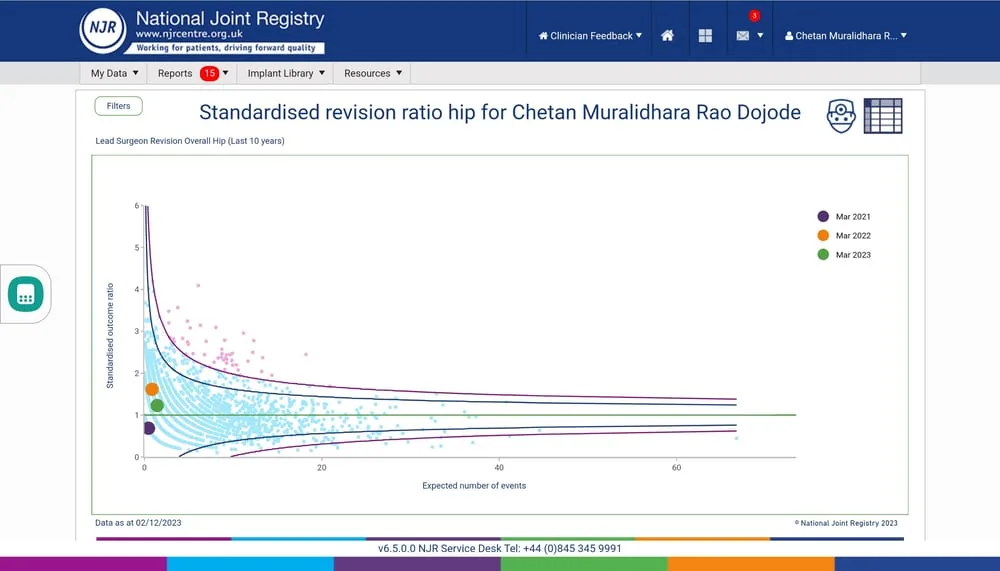Click the chart title heading
1000x571 pixels.
tap(500, 112)
